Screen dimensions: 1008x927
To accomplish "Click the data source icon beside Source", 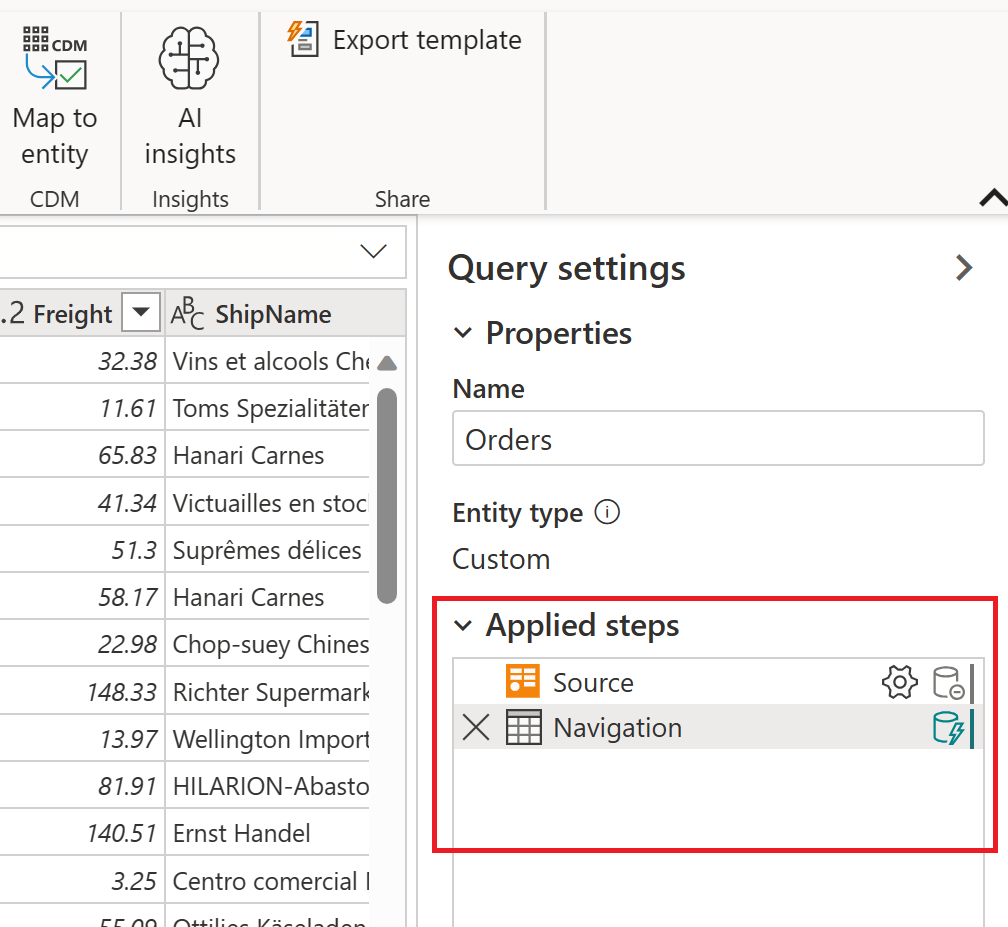I will click(x=946, y=682).
